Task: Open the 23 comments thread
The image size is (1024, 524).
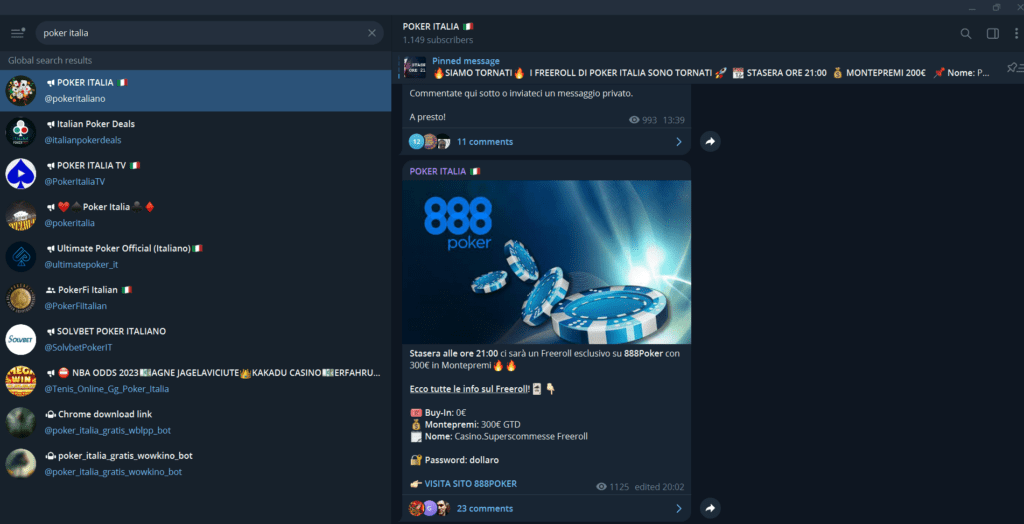Action: pos(547,508)
